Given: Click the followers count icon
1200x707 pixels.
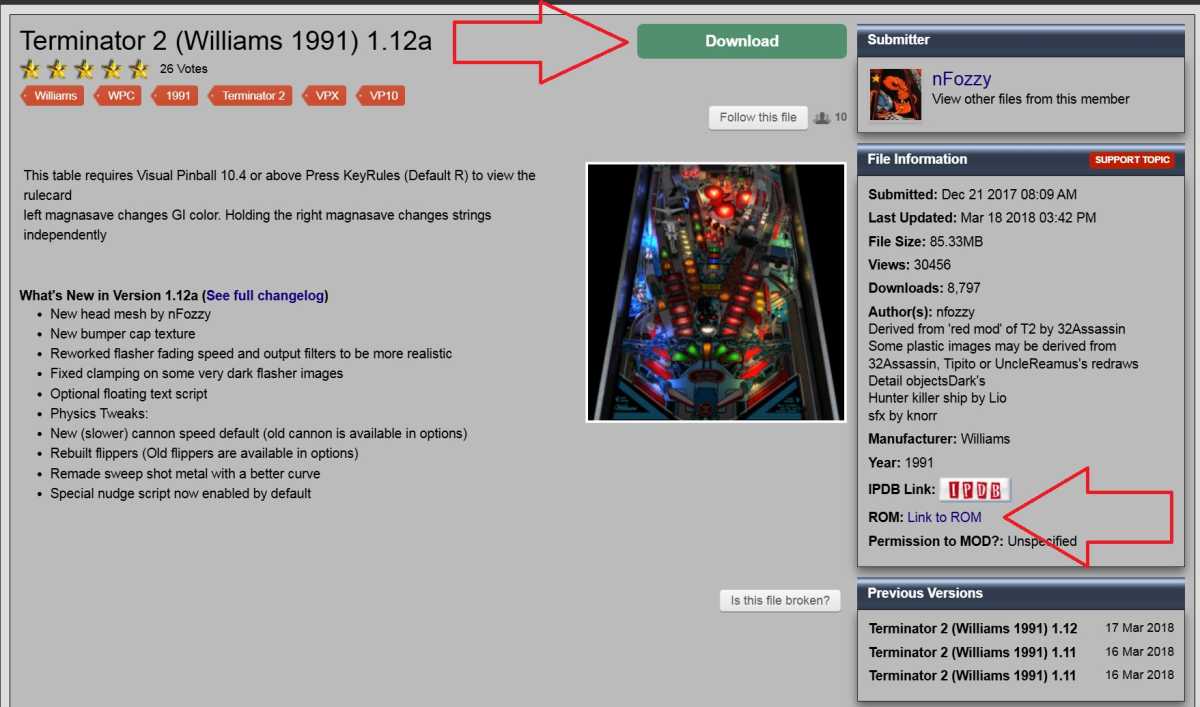Looking at the screenshot, I should pyautogui.click(x=822, y=118).
